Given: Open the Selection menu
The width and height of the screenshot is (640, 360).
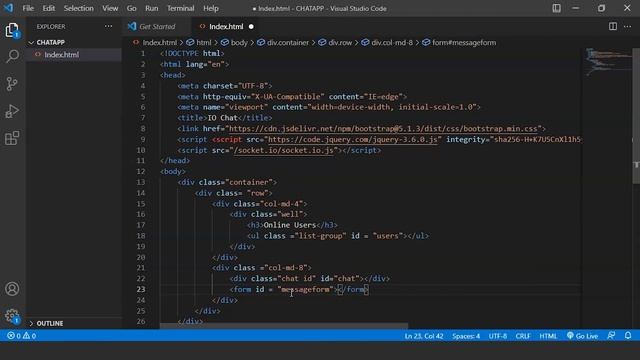Looking at the screenshot, I should coord(78,8).
